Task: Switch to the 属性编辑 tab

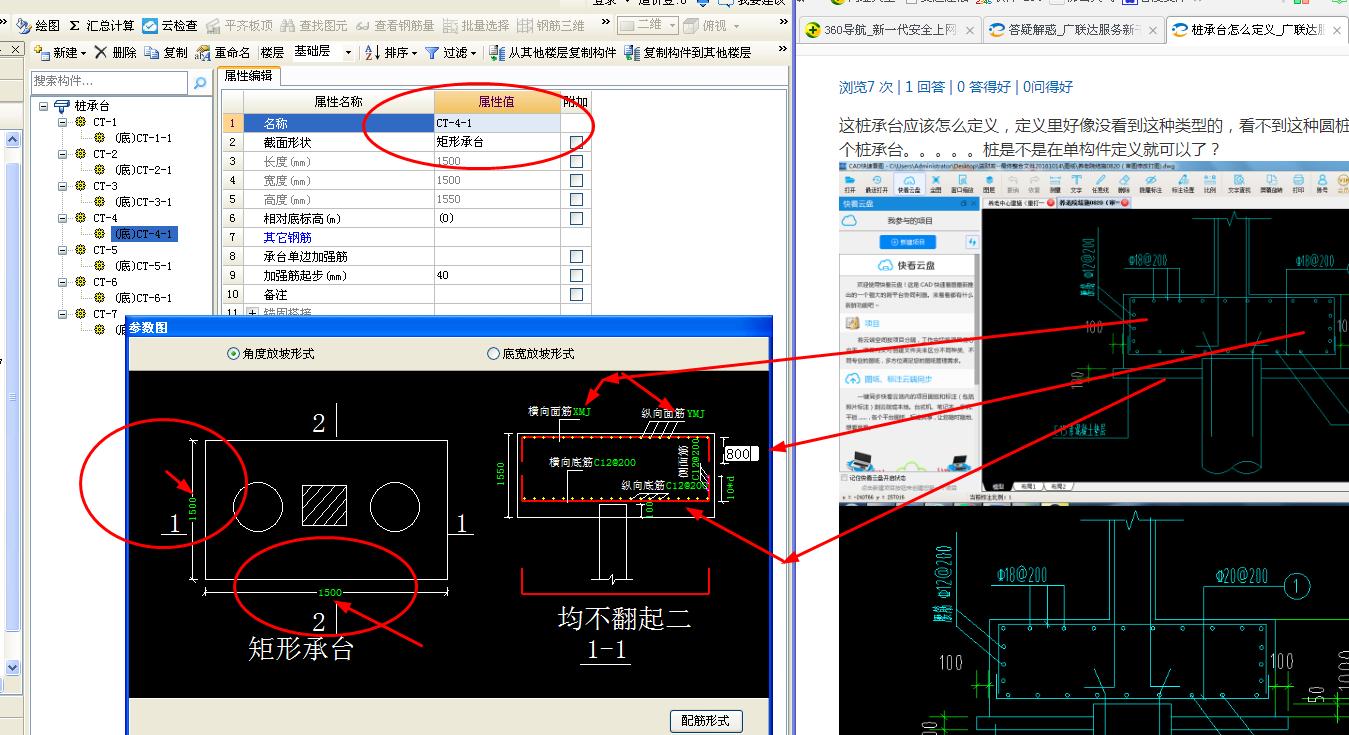Action: [248, 75]
